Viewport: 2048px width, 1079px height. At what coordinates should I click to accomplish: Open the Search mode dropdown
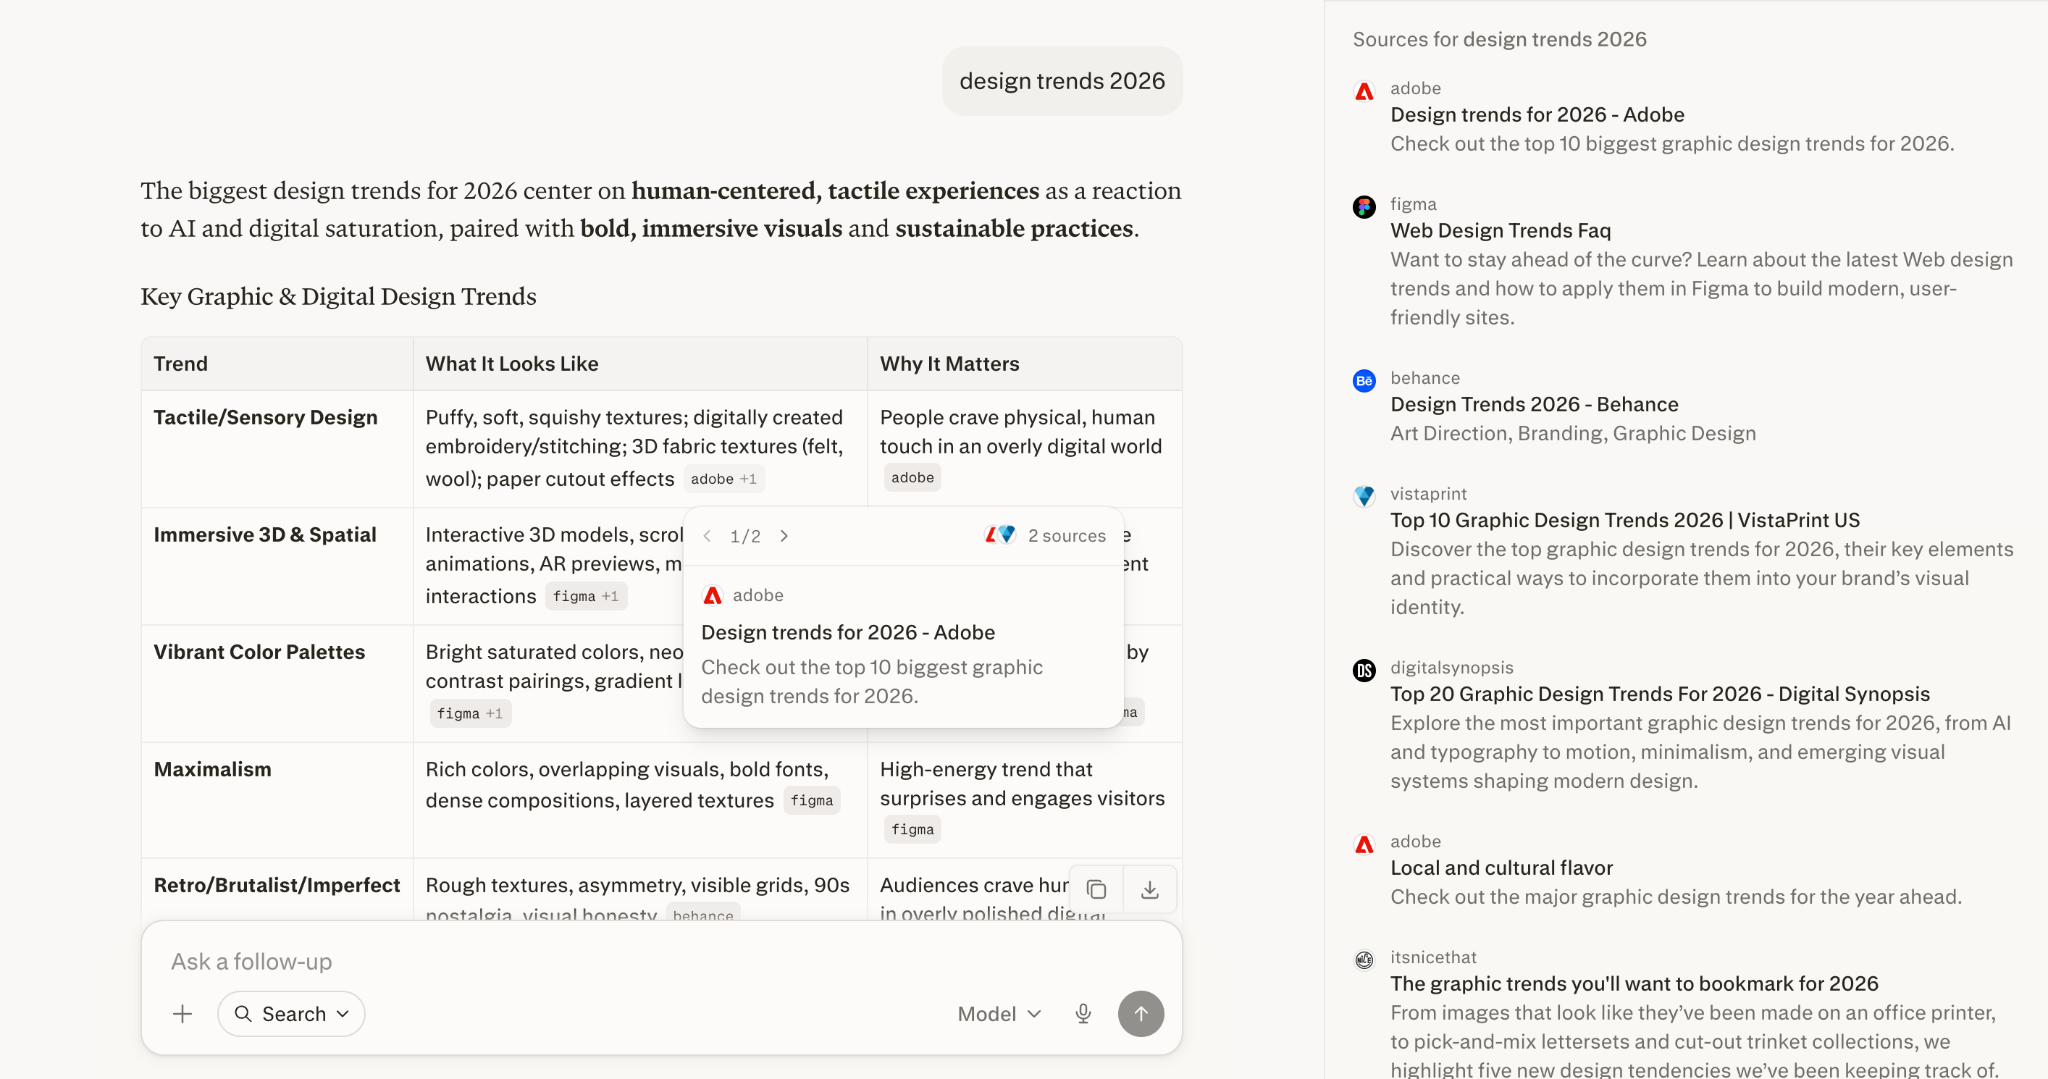pos(291,1014)
